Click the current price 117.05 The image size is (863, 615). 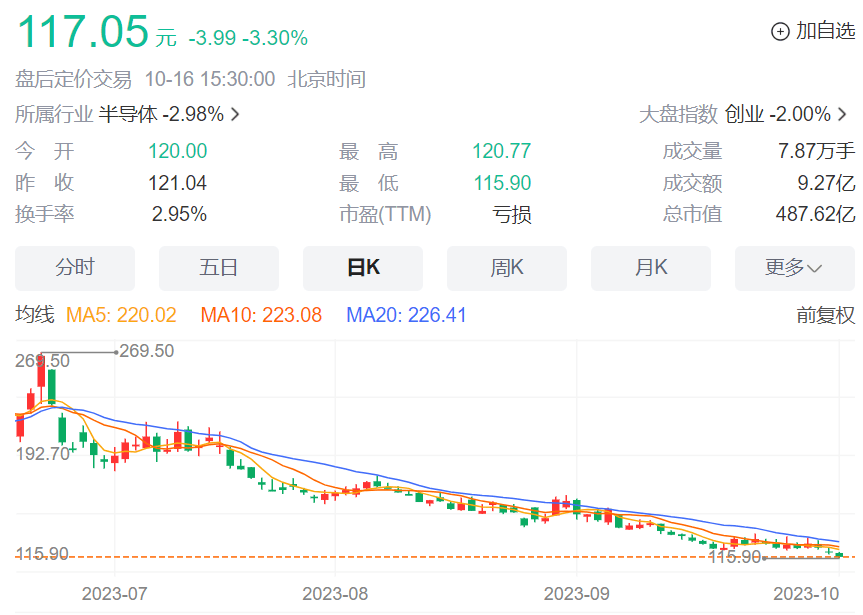click(x=82, y=32)
